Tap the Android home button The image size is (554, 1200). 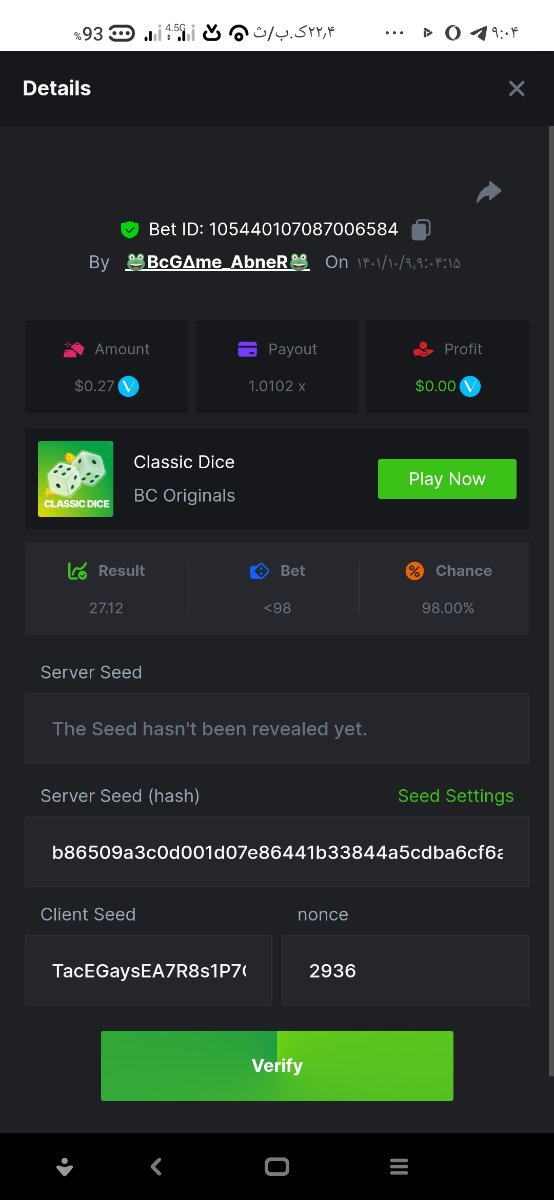click(277, 1166)
